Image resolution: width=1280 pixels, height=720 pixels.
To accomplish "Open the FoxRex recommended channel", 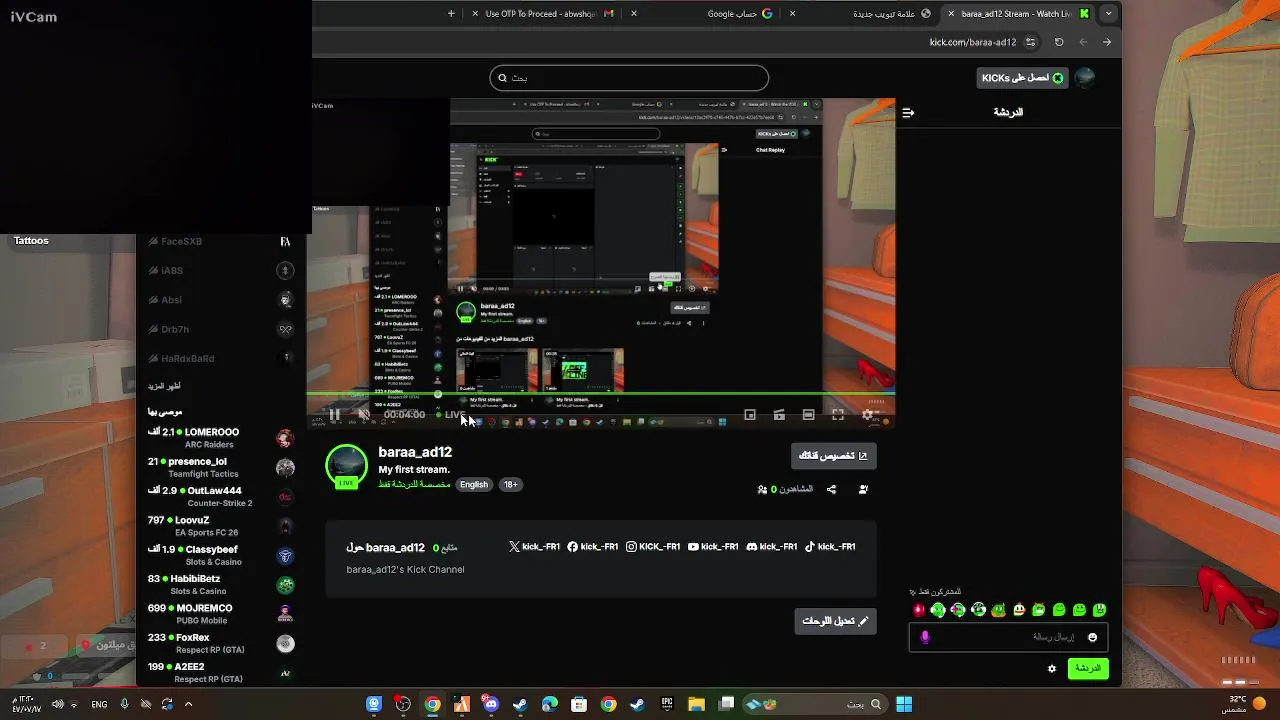I will pos(220,643).
